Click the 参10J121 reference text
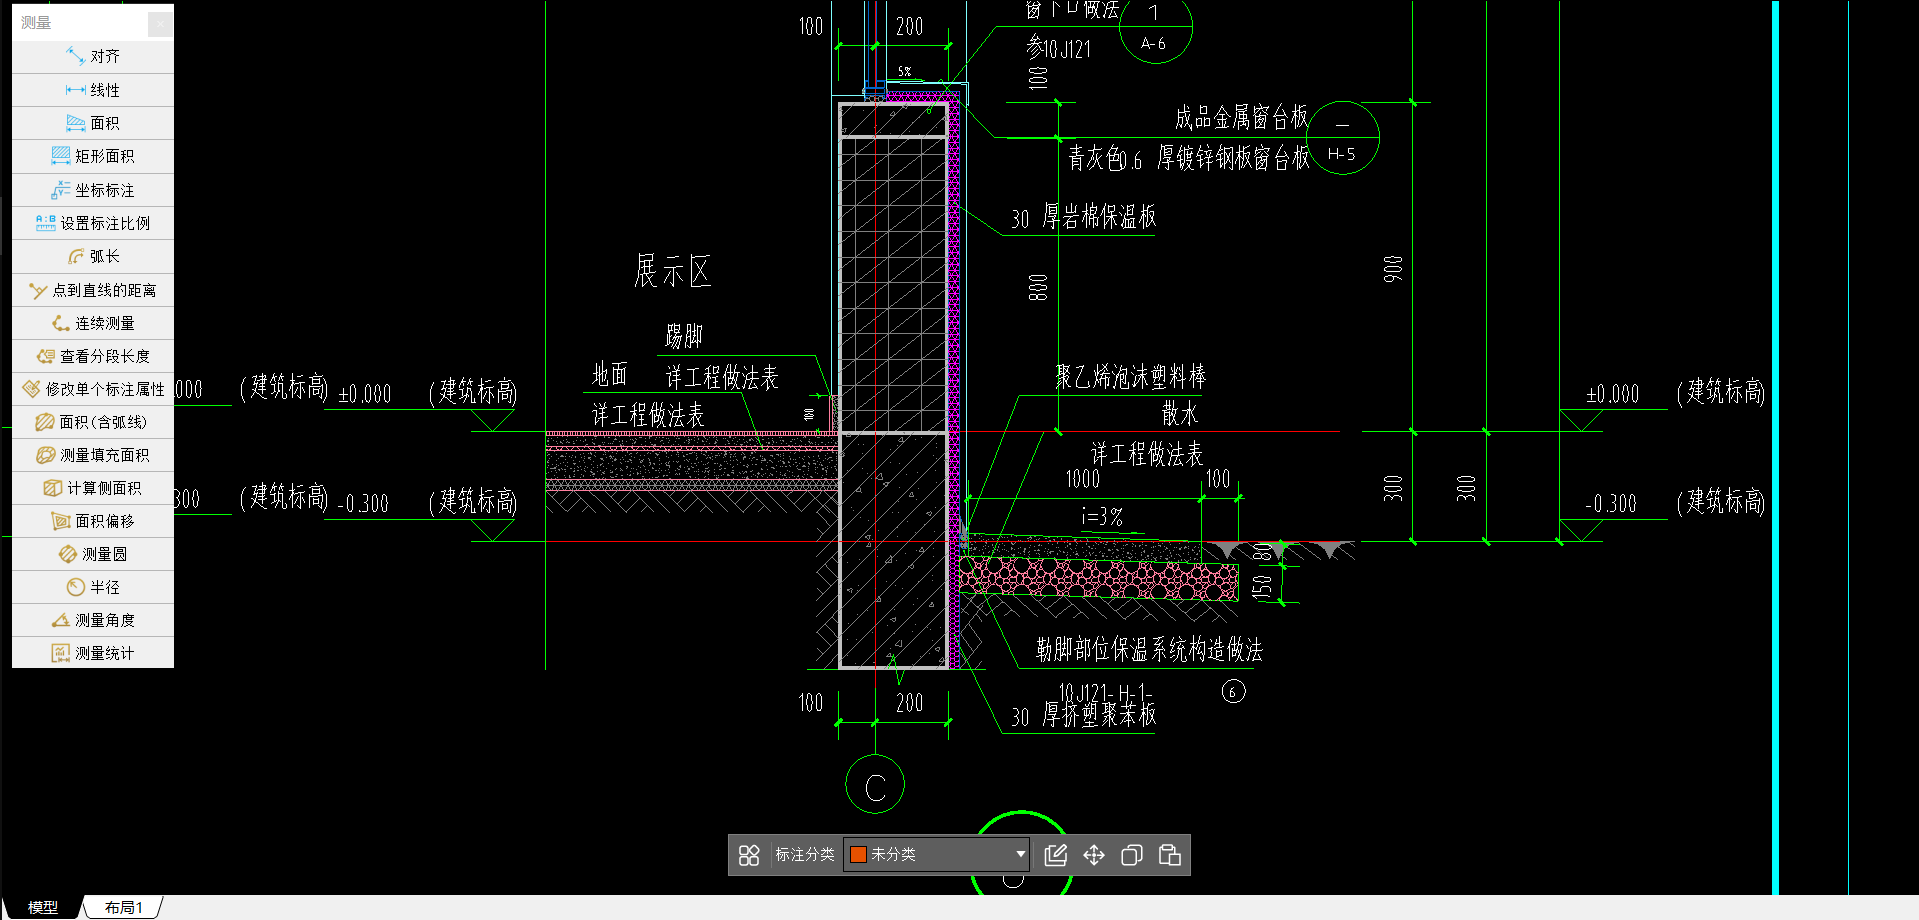 point(1058,48)
